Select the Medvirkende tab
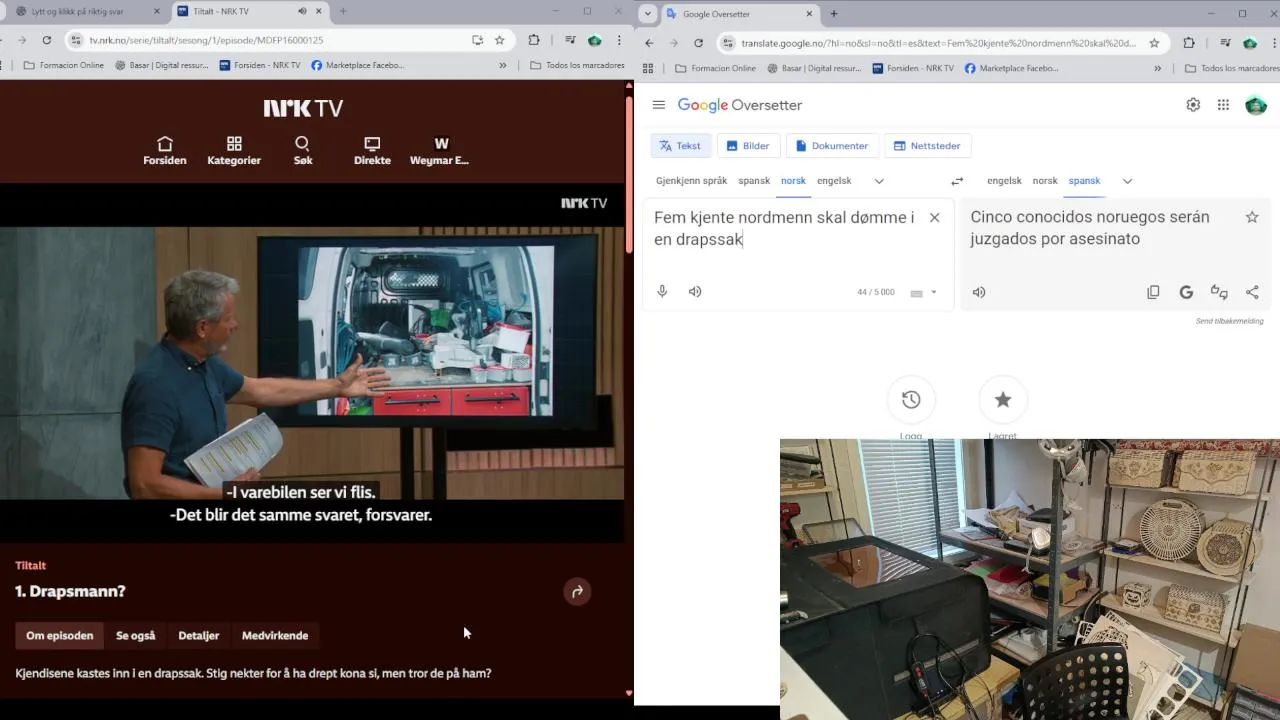Screen dimensions: 1280x720 (275, 635)
